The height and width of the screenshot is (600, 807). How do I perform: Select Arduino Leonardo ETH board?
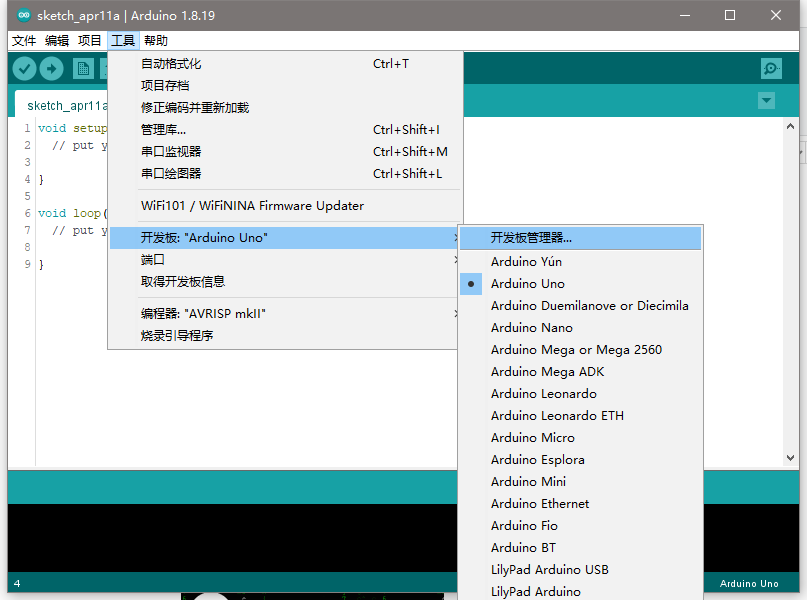point(581,416)
